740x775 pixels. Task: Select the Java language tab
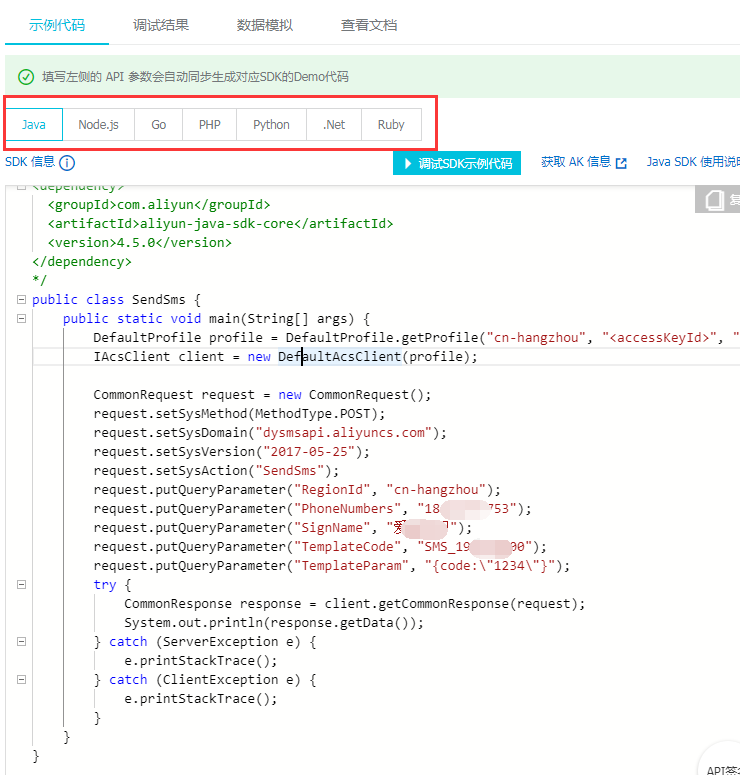pos(34,125)
